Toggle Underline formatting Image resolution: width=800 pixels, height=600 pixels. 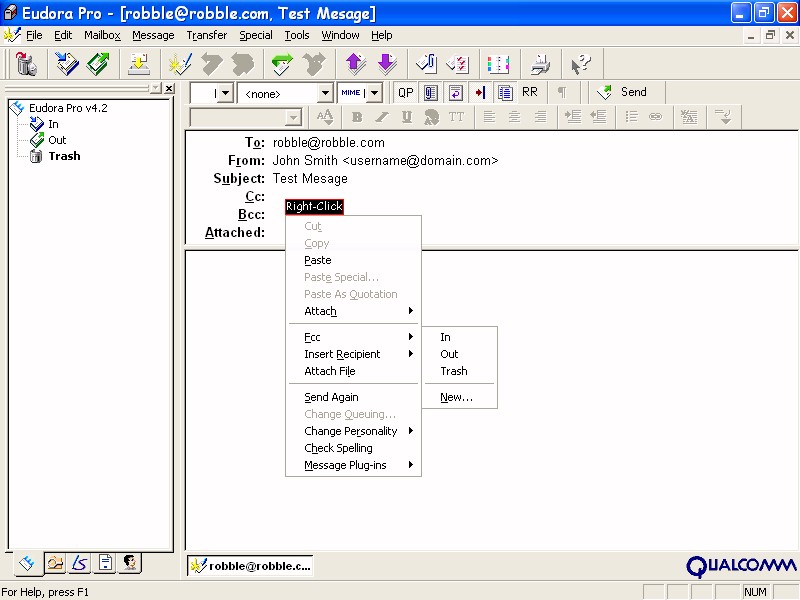(407, 117)
